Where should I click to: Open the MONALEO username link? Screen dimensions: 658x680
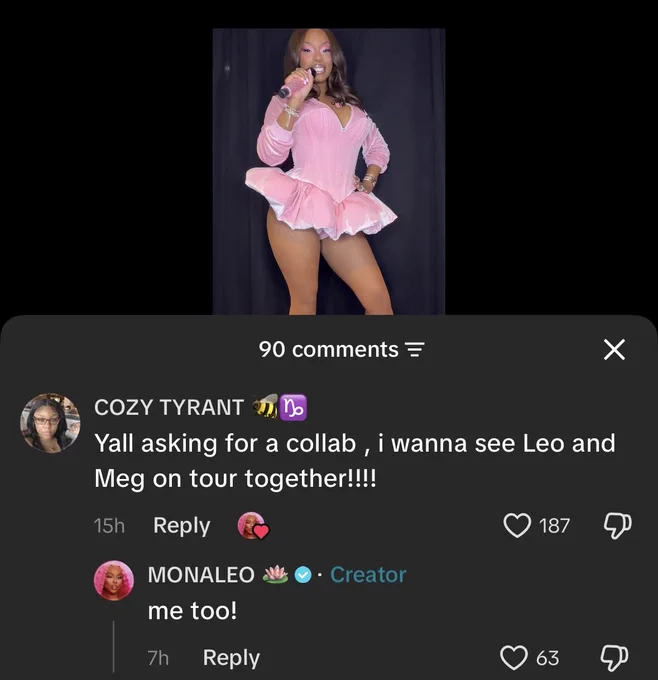[201, 575]
